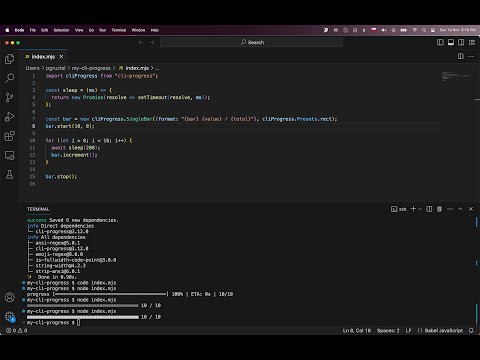Click the errors and warnings status item
Screen dimensions: 480x360
pyautogui.click(x=17, y=331)
